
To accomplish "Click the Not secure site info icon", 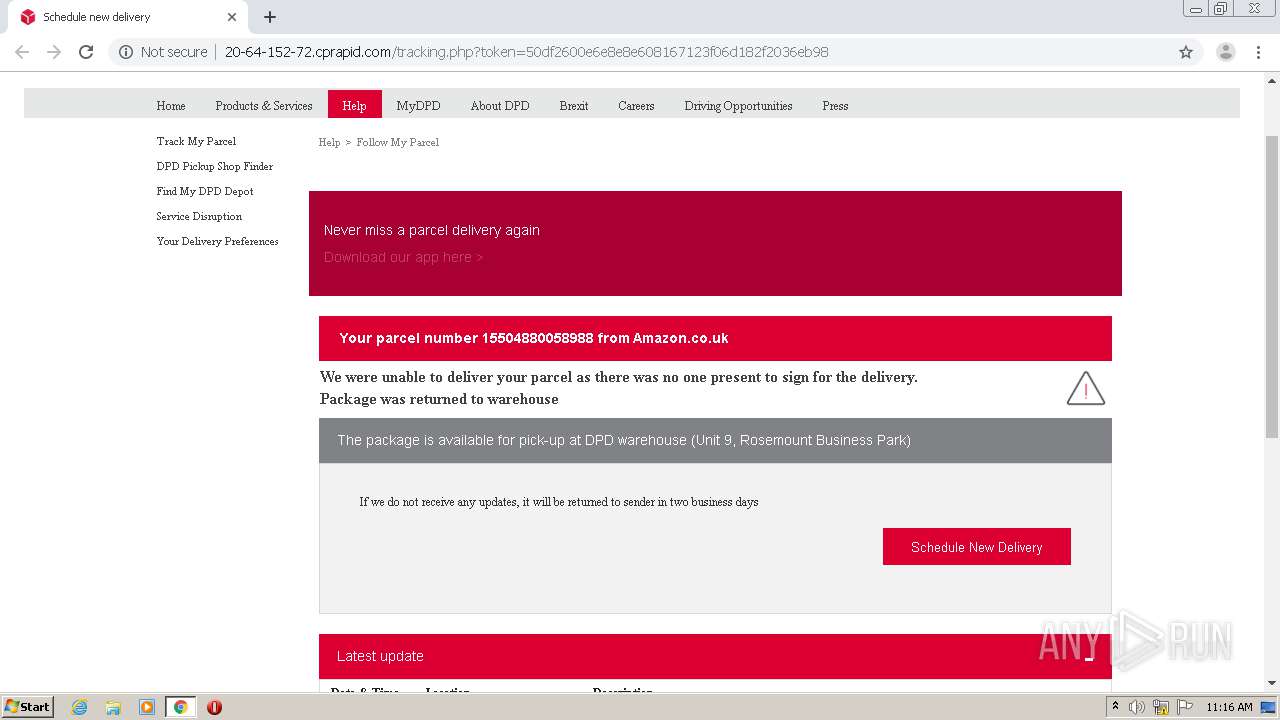I will 126,52.
